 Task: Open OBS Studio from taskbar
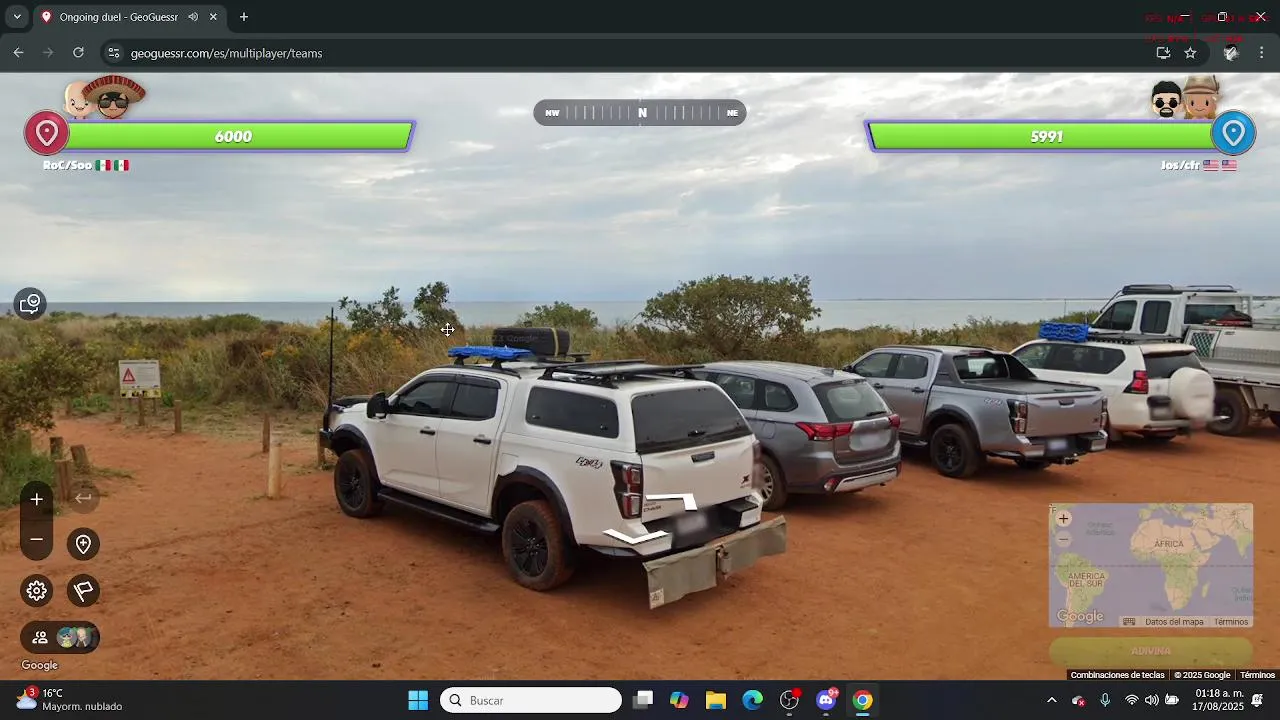(789, 700)
